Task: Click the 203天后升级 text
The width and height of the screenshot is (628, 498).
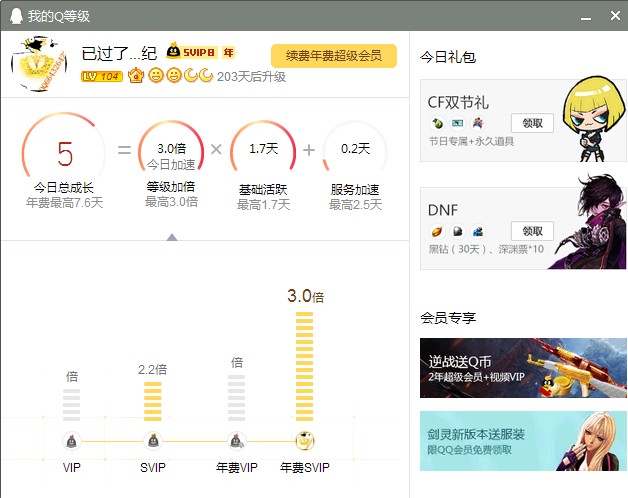Action: click(x=252, y=77)
